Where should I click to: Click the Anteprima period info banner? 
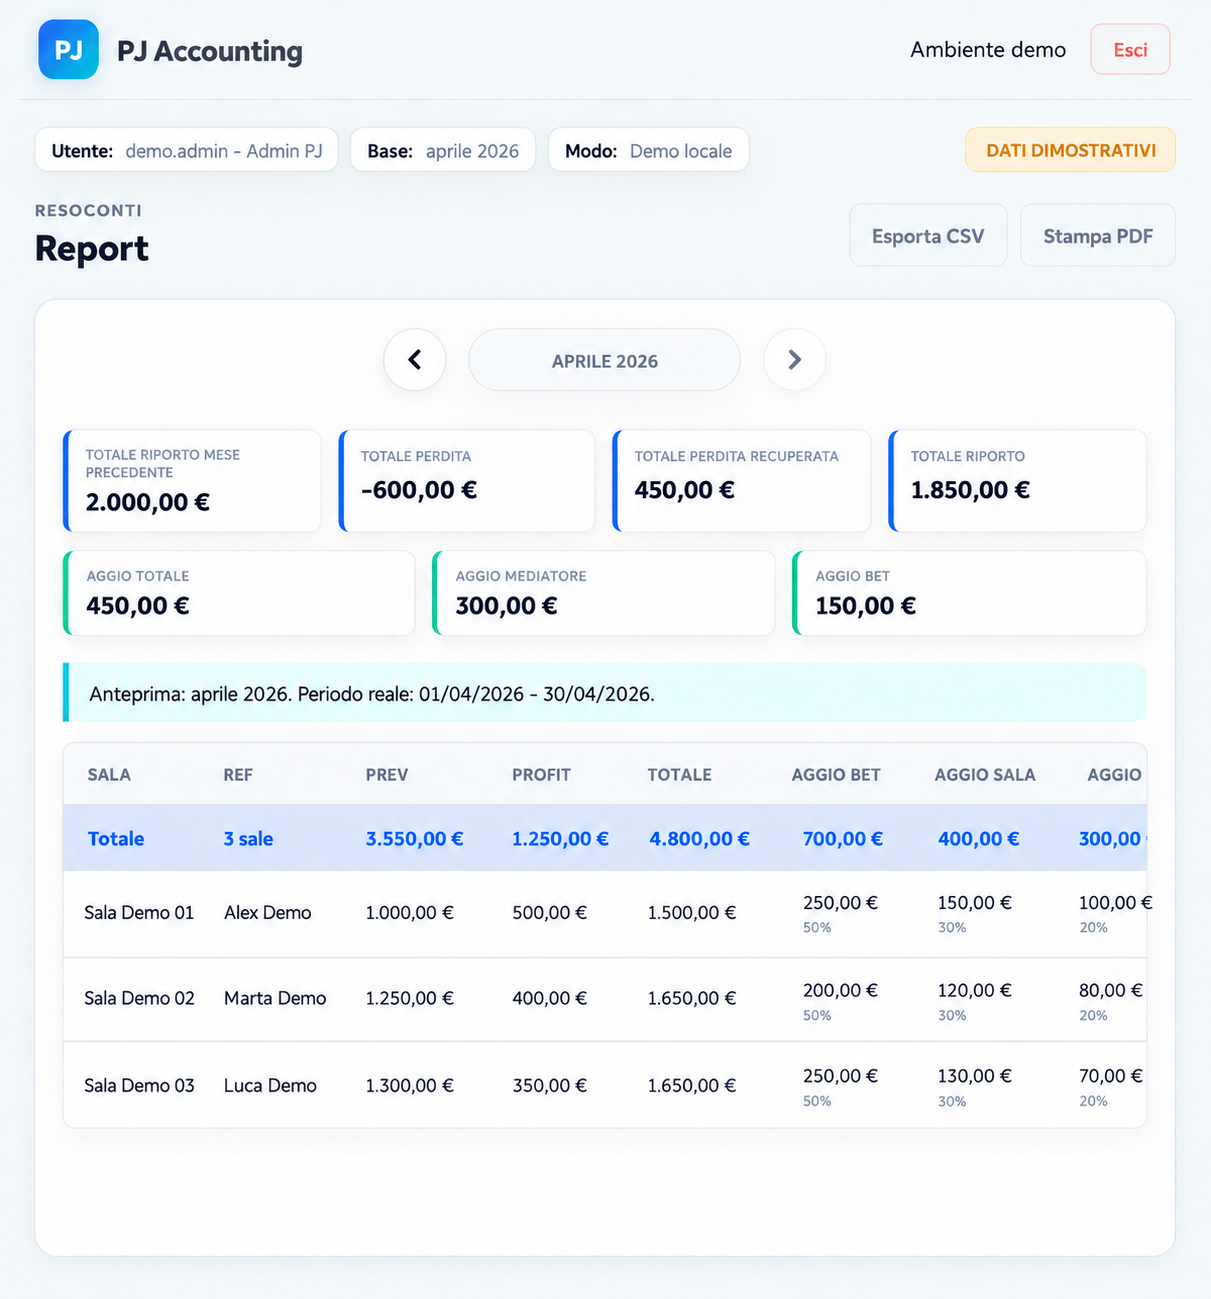[604, 692]
